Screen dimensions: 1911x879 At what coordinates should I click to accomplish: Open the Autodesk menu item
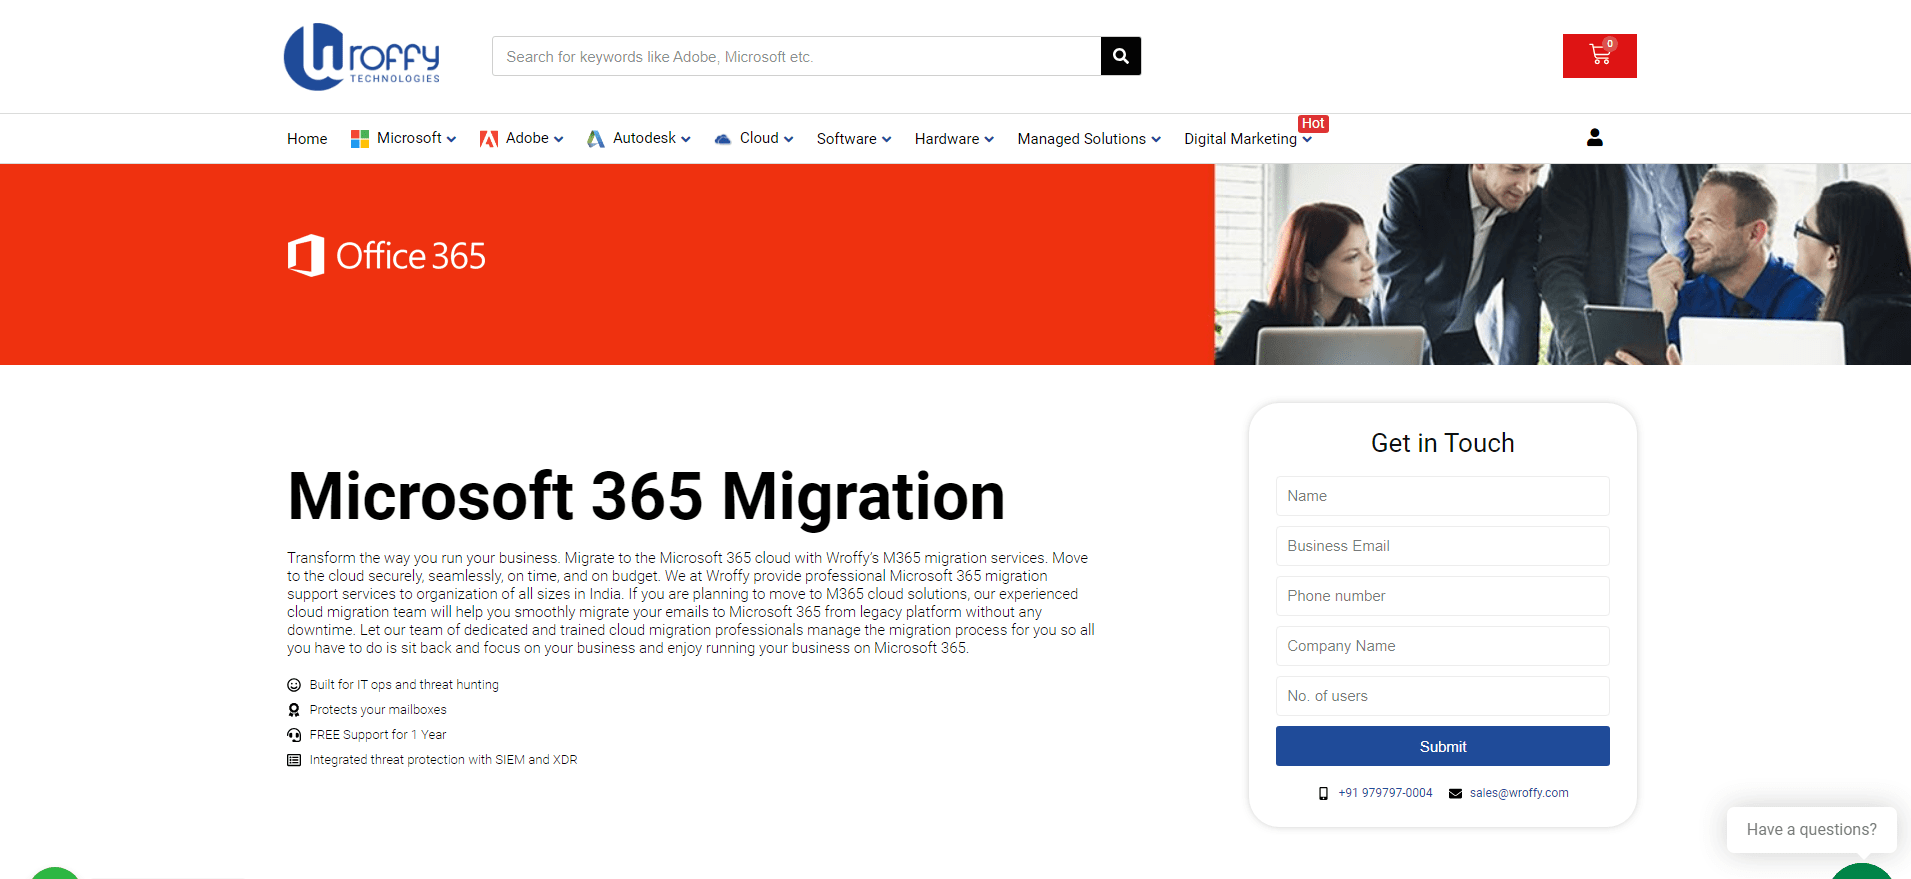tap(644, 138)
